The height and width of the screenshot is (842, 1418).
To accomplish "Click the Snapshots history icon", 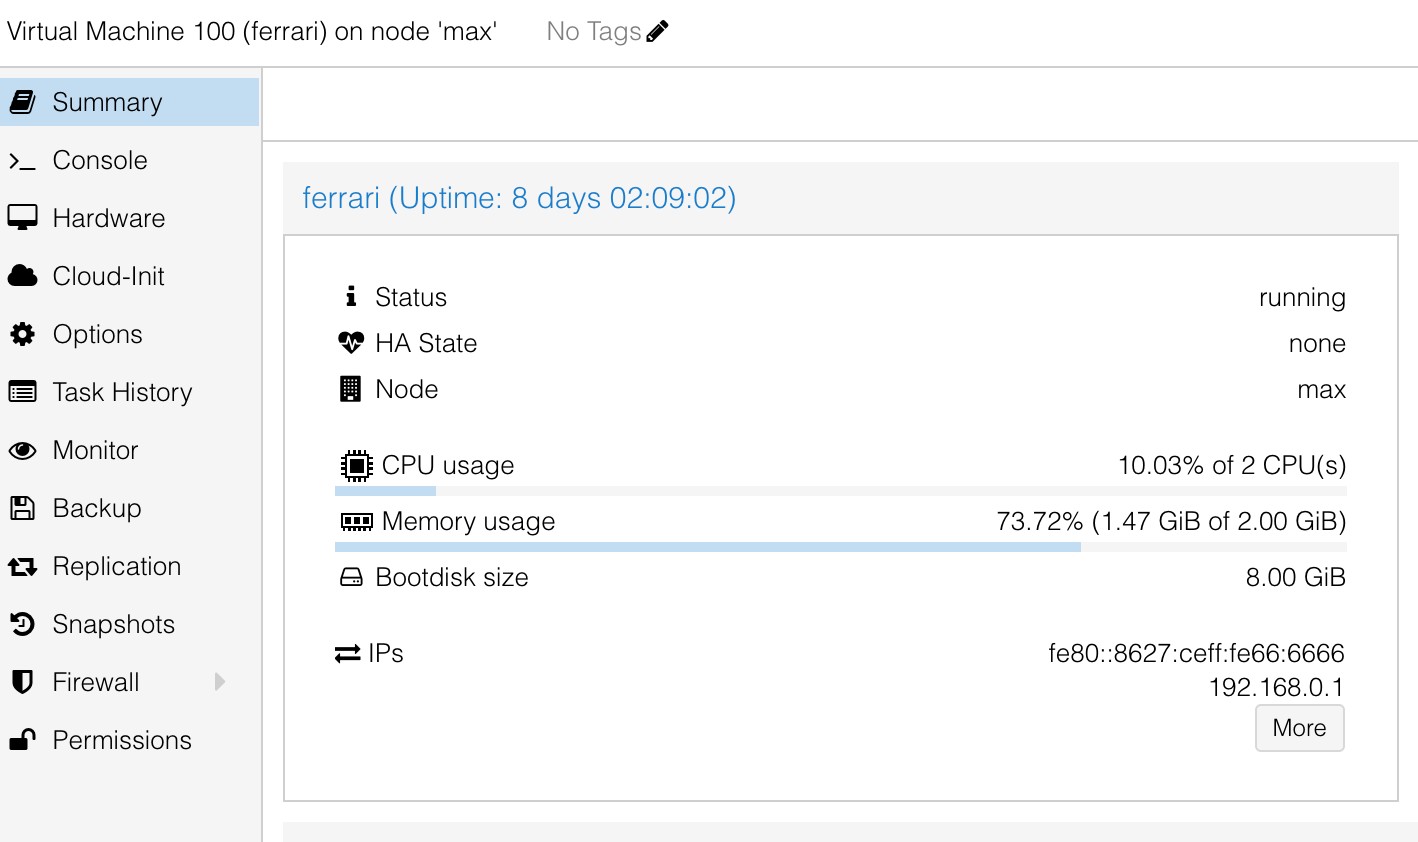I will tap(22, 624).
